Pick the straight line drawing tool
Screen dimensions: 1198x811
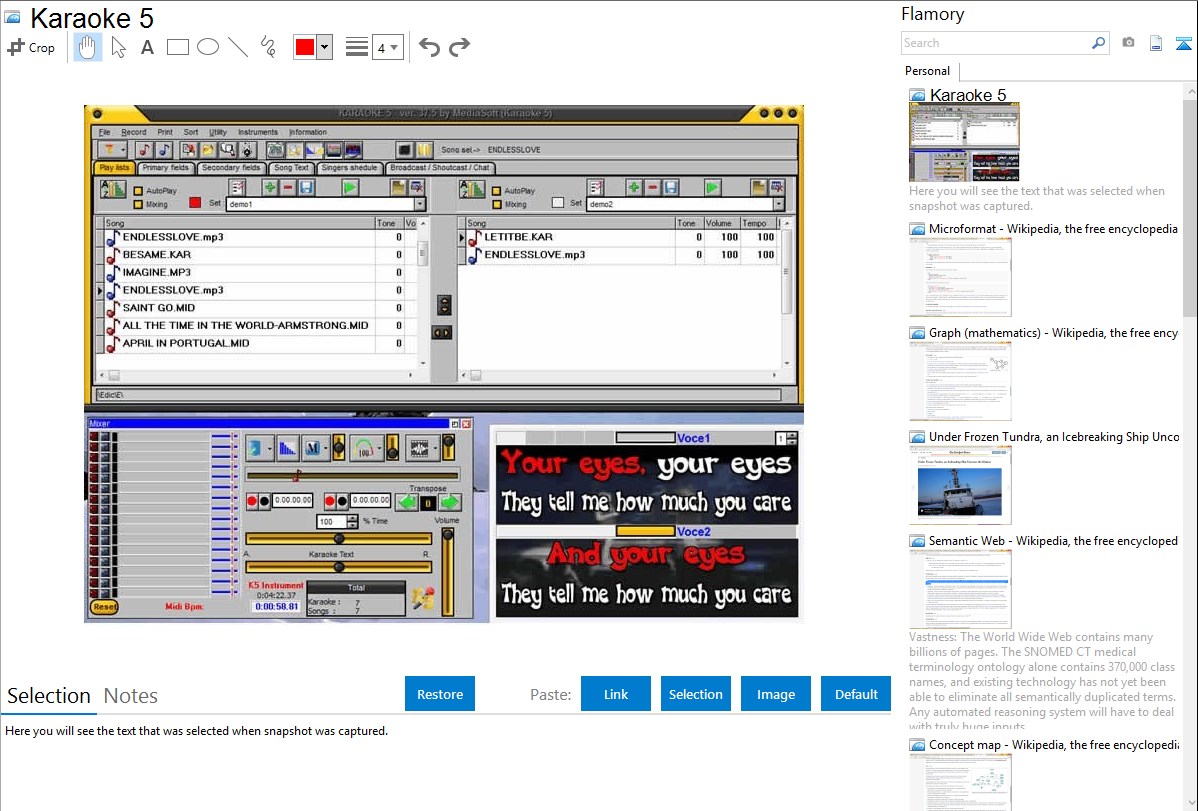coord(238,47)
